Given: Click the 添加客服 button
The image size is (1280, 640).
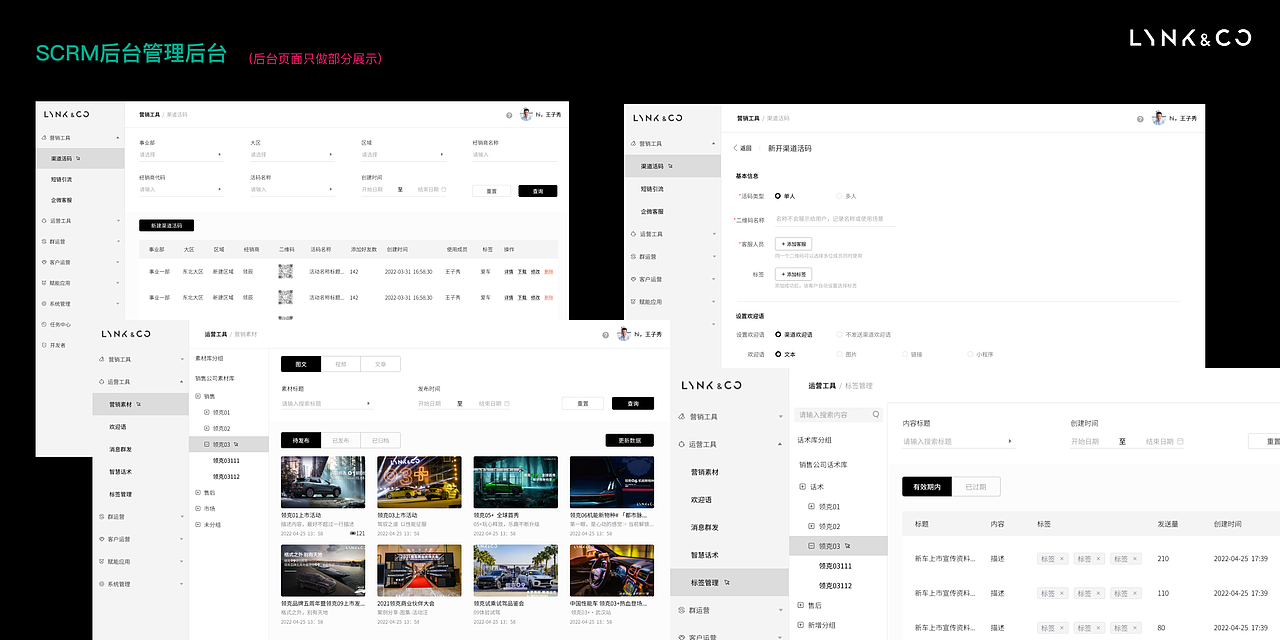Looking at the screenshot, I should [793, 244].
